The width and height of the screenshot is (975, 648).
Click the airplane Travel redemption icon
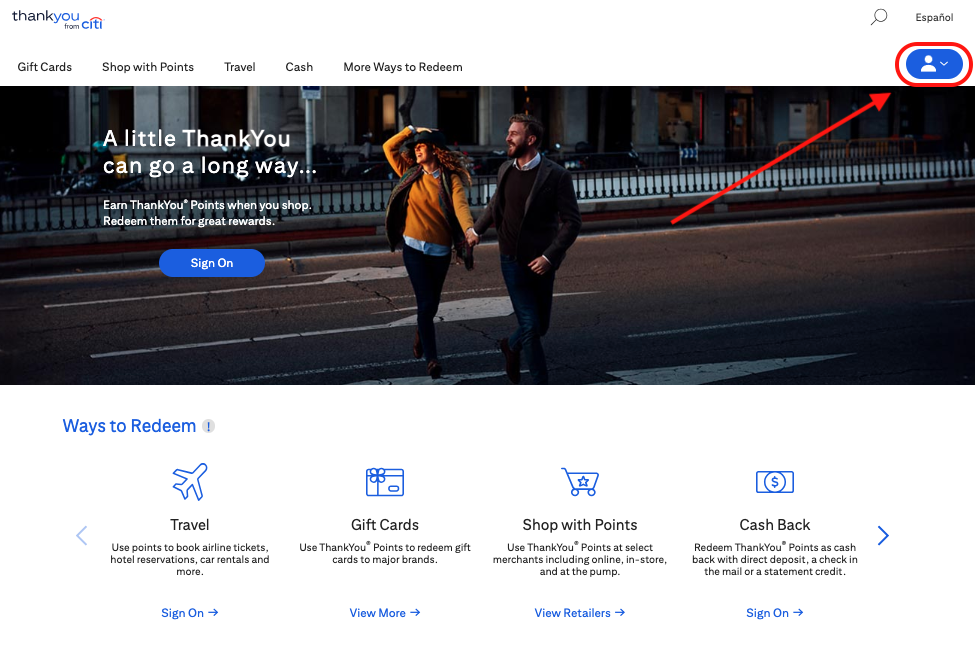point(189,481)
